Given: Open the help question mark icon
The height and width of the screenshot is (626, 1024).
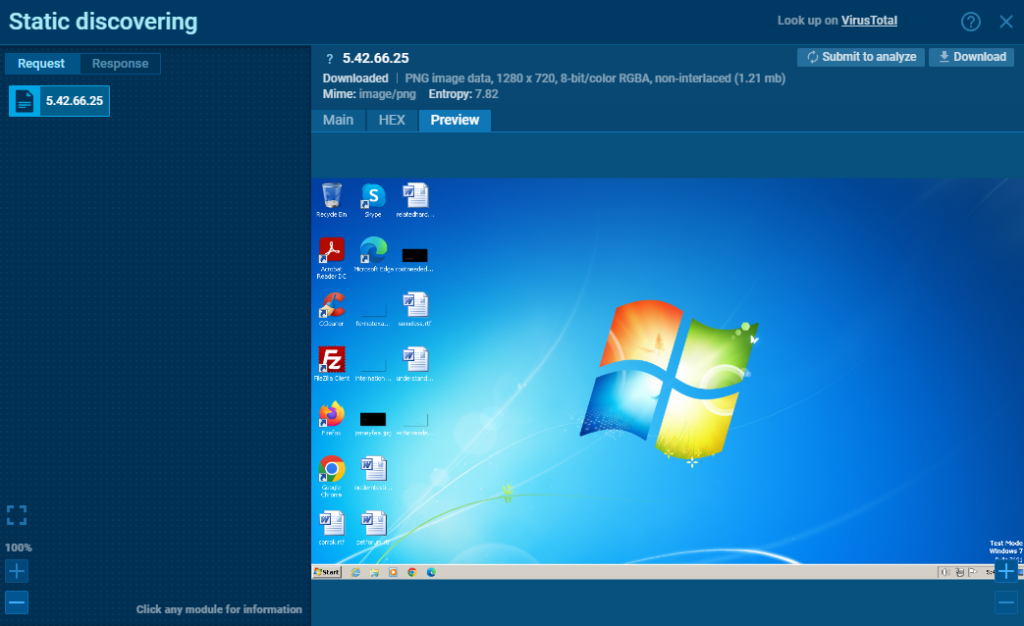Looking at the screenshot, I should [x=970, y=22].
